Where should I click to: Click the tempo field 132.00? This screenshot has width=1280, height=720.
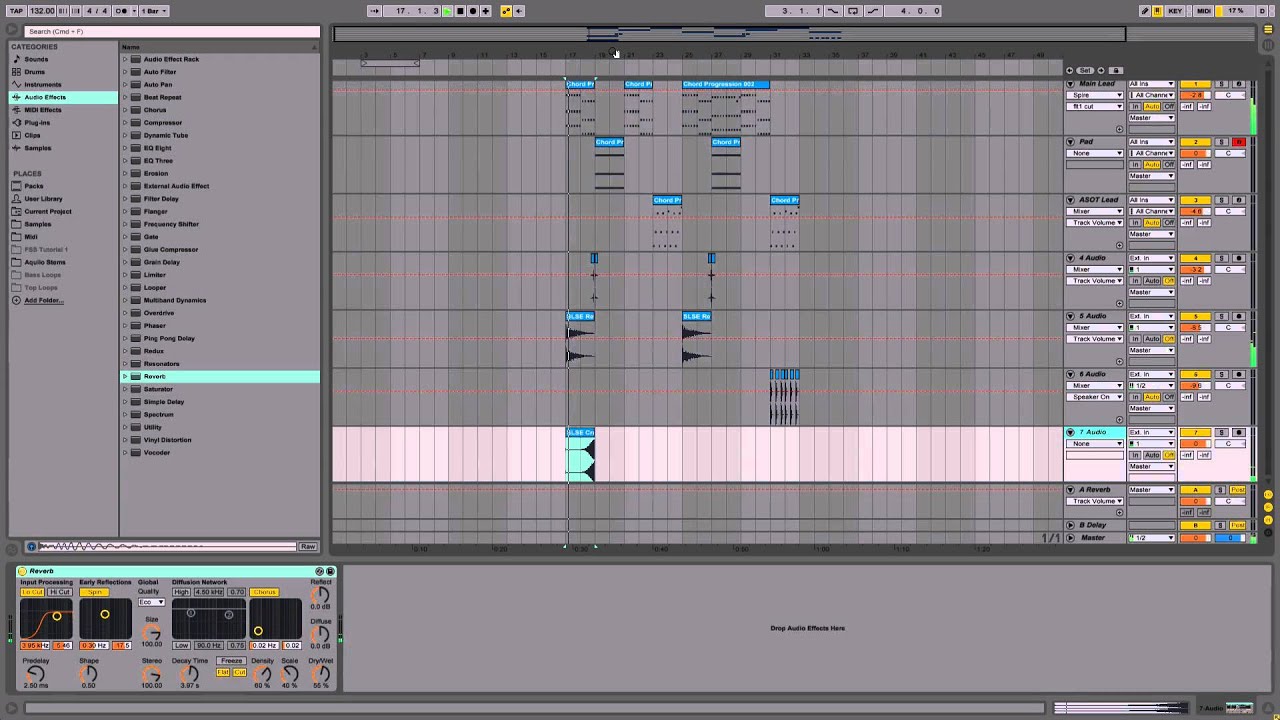pos(42,11)
